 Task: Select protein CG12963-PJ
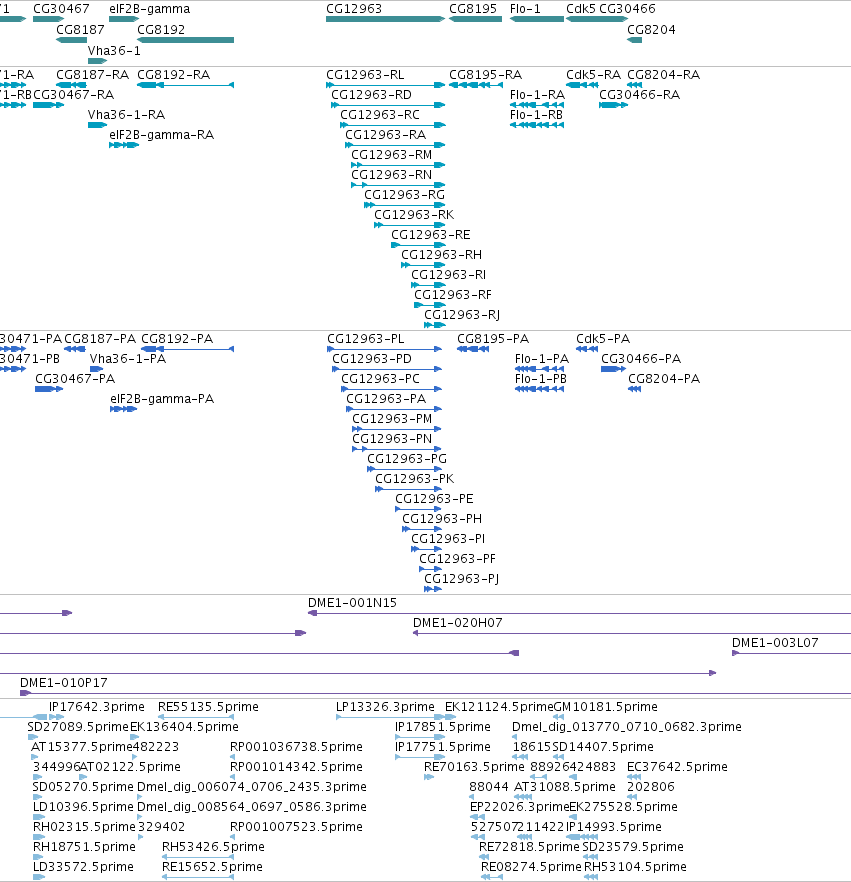coord(433,588)
